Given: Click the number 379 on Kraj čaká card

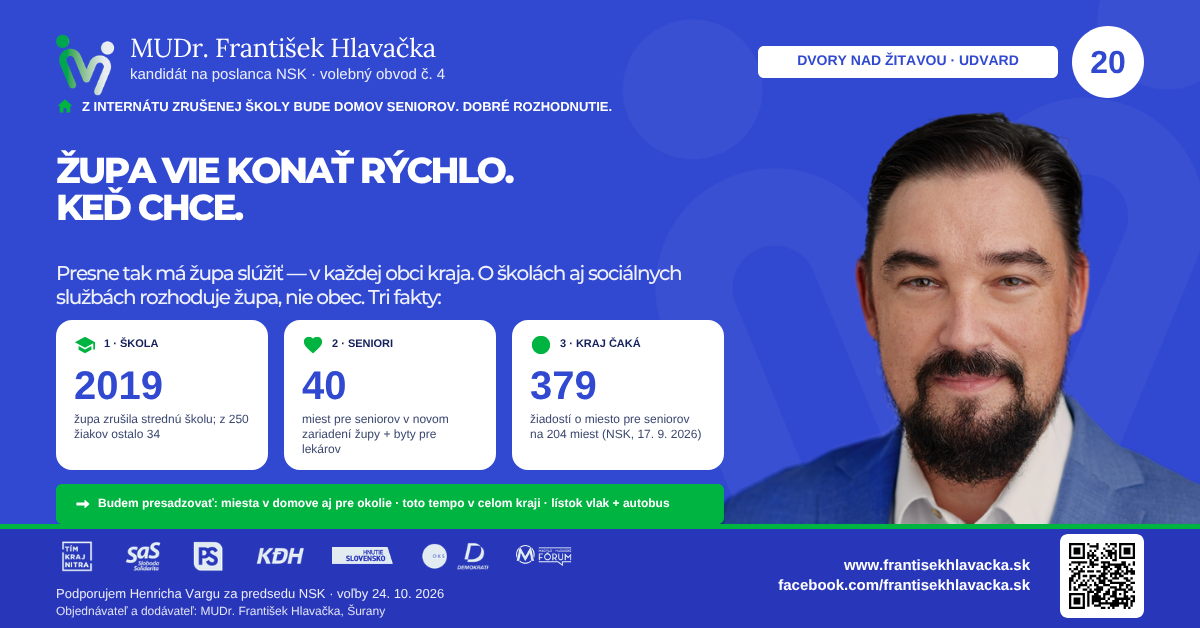Looking at the screenshot, I should pos(563,386).
